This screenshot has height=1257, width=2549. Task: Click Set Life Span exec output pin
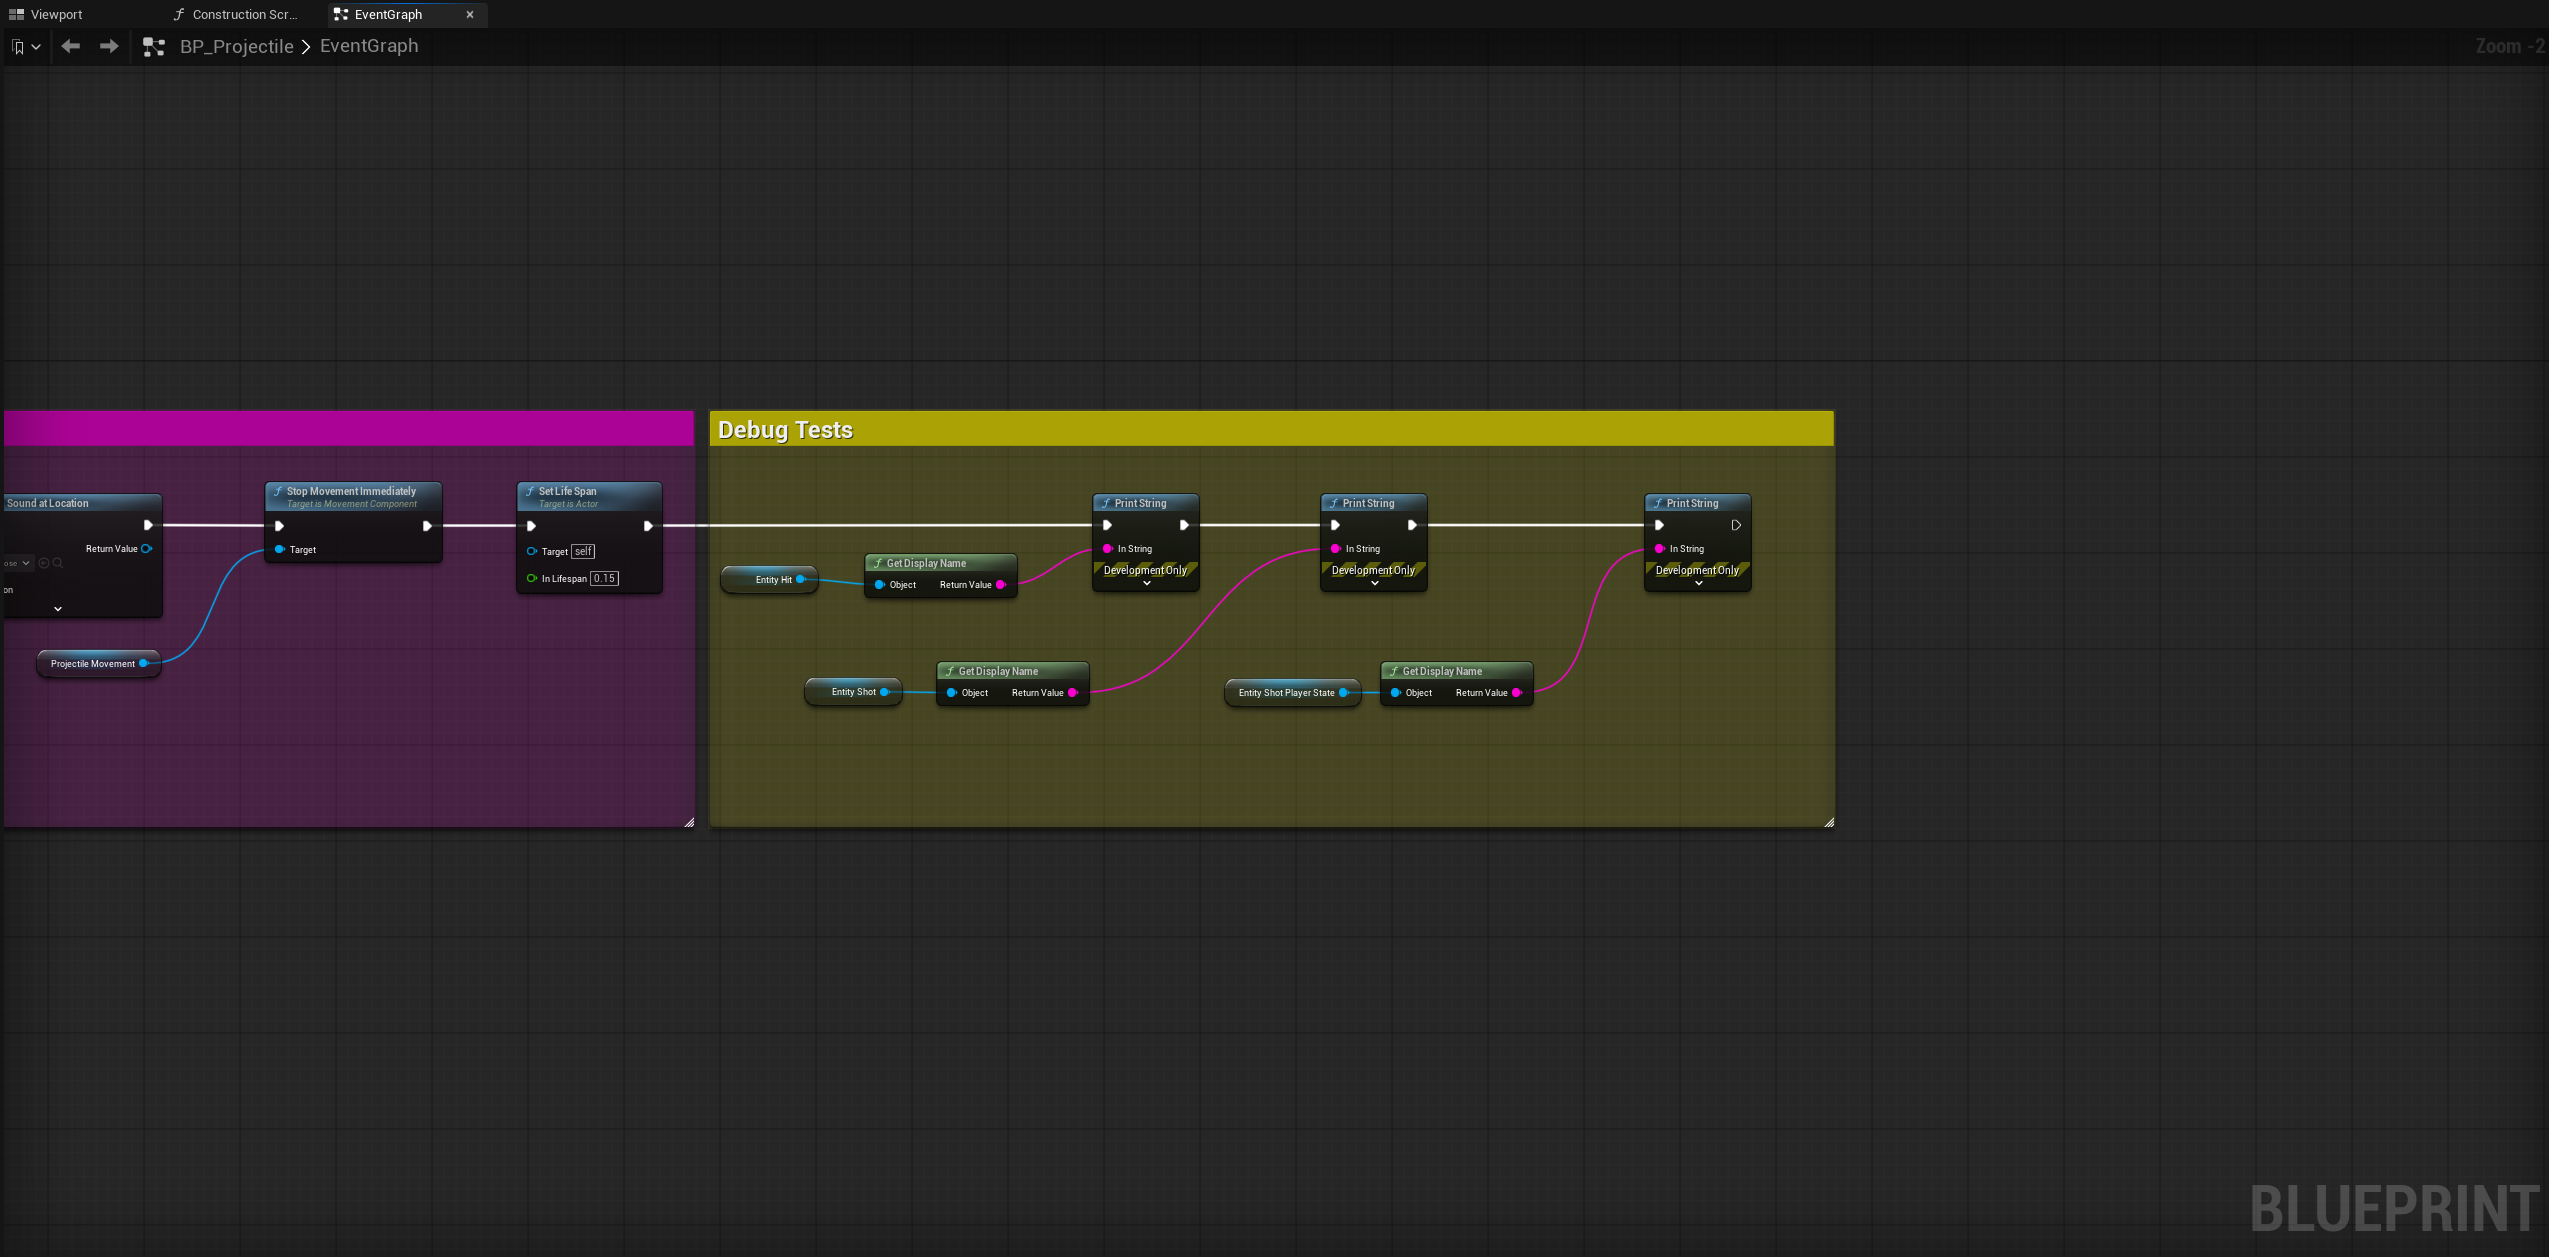pos(648,526)
